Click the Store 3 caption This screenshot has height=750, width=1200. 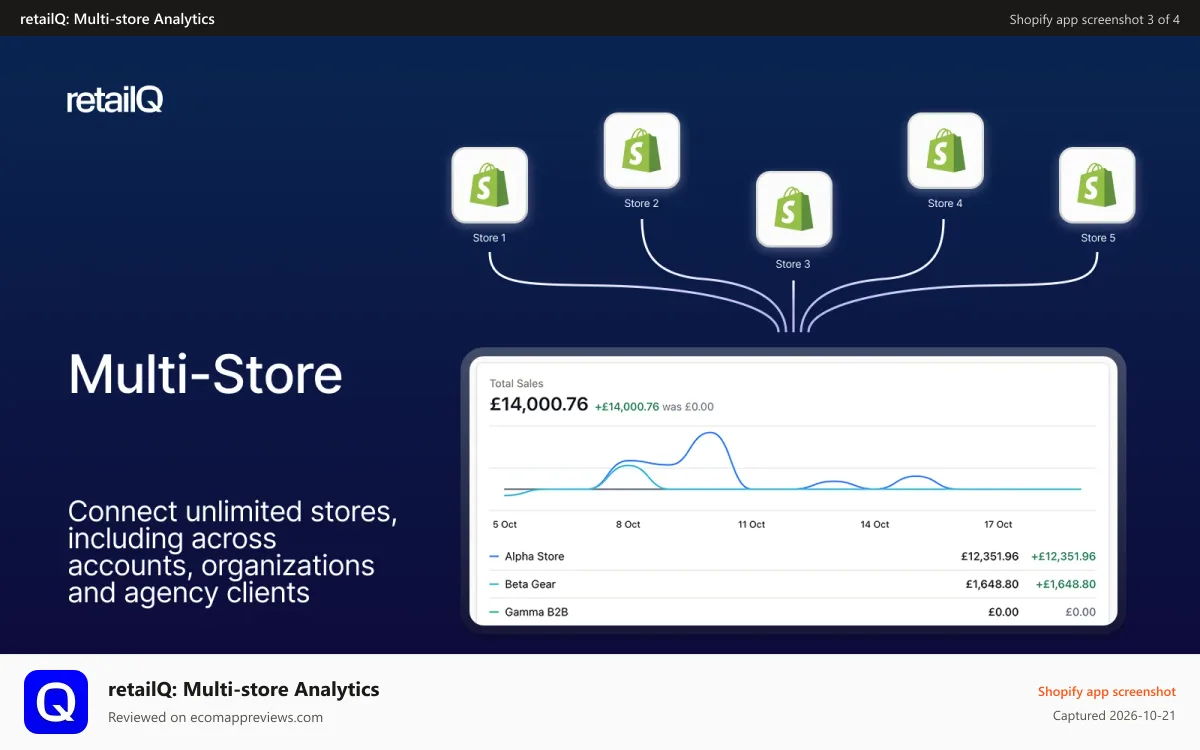pyautogui.click(x=793, y=264)
